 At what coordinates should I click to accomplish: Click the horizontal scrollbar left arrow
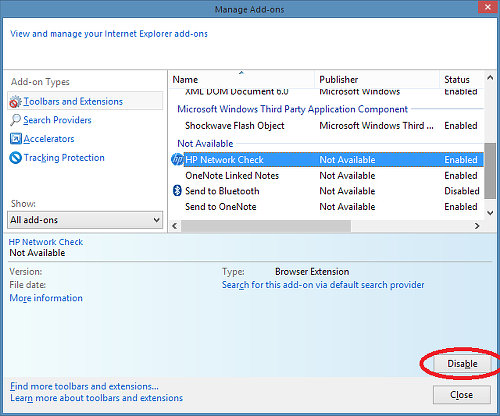point(174,226)
